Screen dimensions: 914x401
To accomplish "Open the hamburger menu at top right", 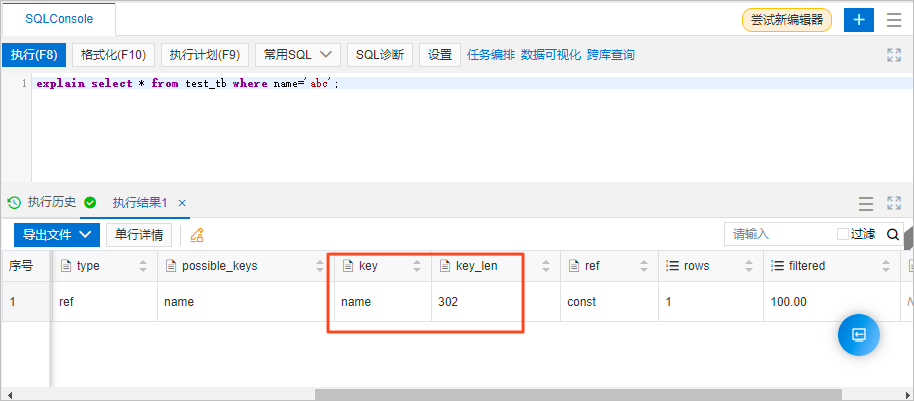I will tap(894, 20).
